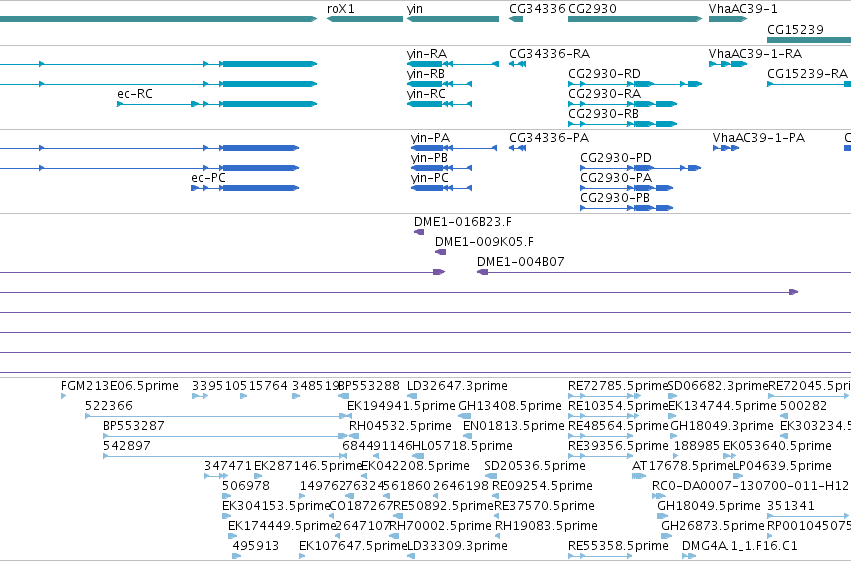
Task: Click the ec-PC protein label
Action: pos(208,178)
